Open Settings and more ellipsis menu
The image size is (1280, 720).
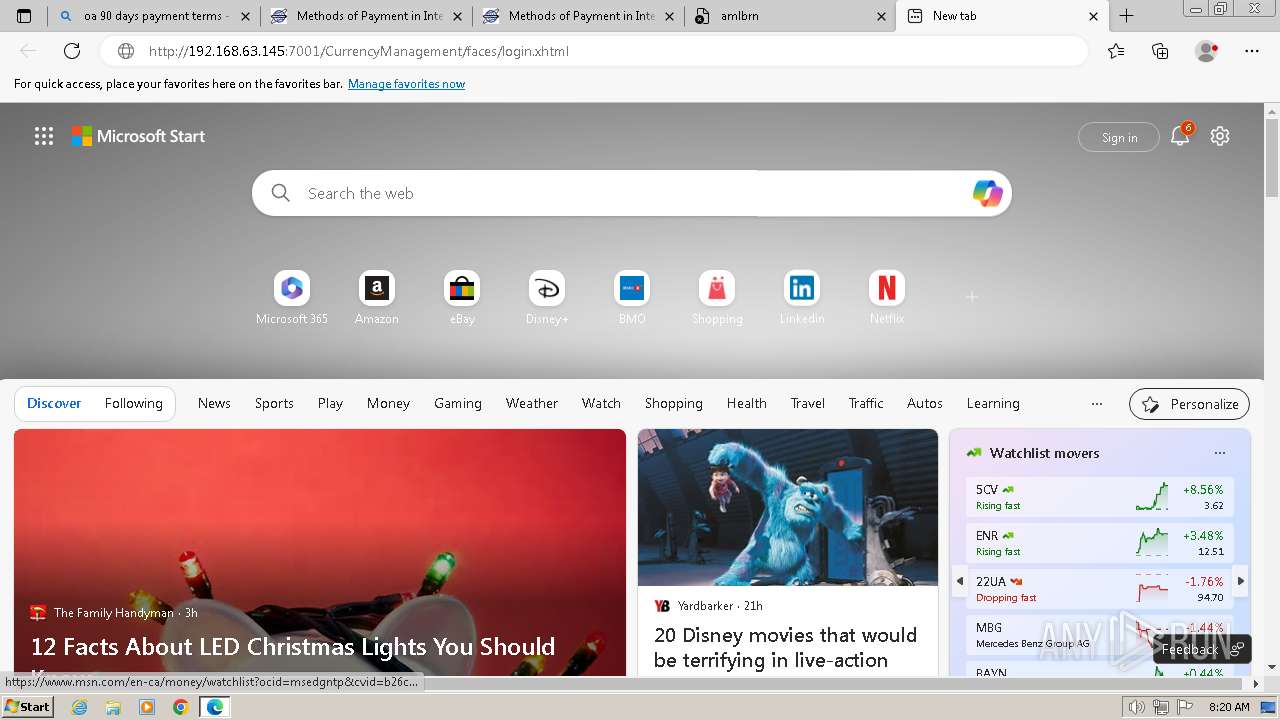[x=1252, y=51]
